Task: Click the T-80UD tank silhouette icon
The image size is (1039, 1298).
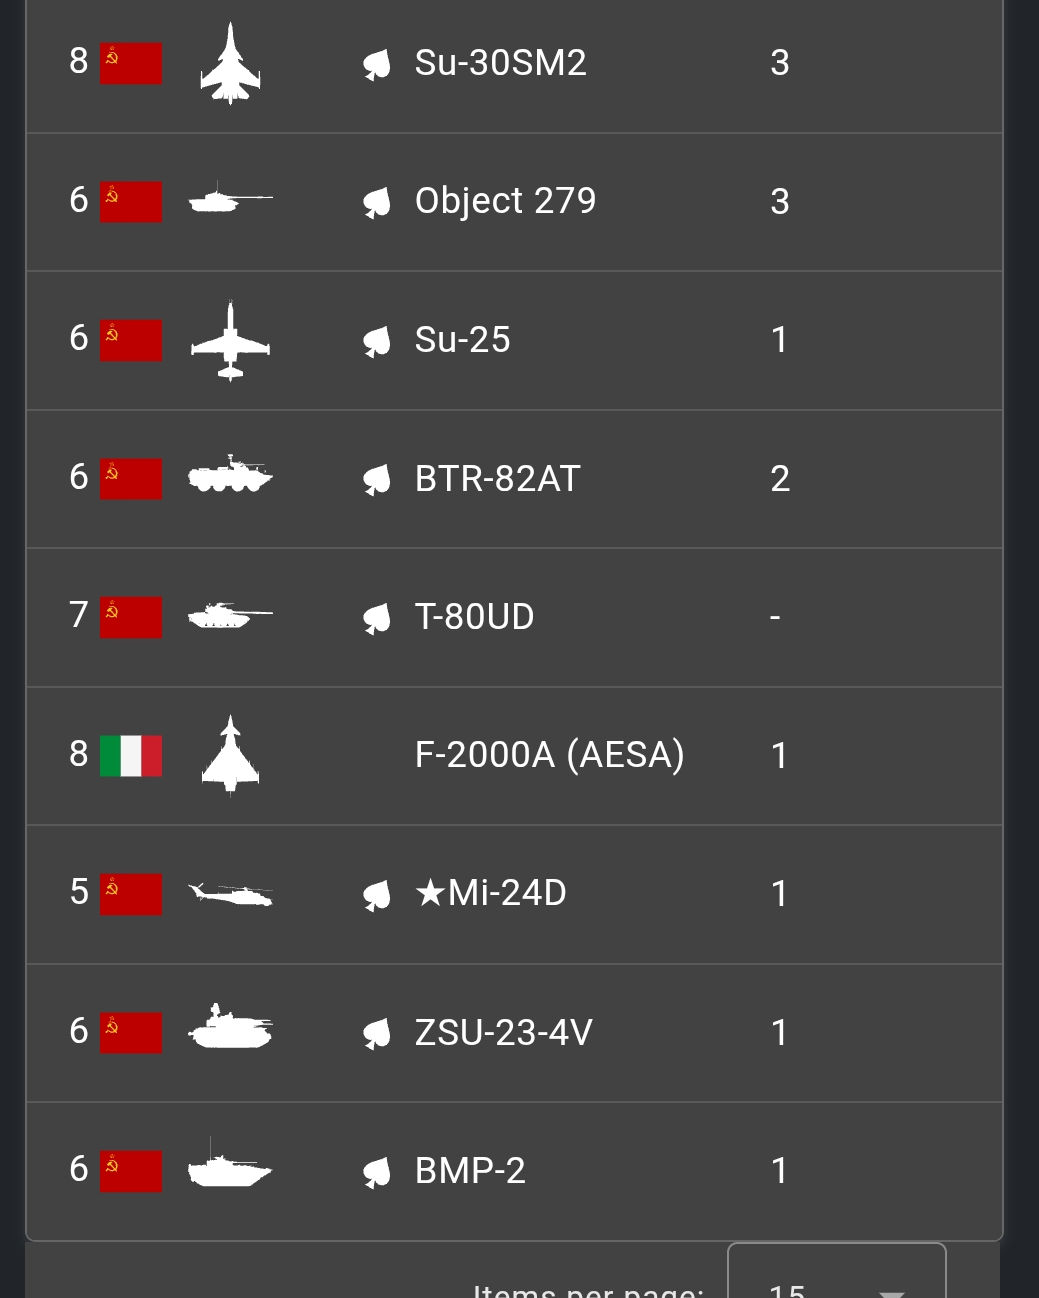Action: click(230, 616)
